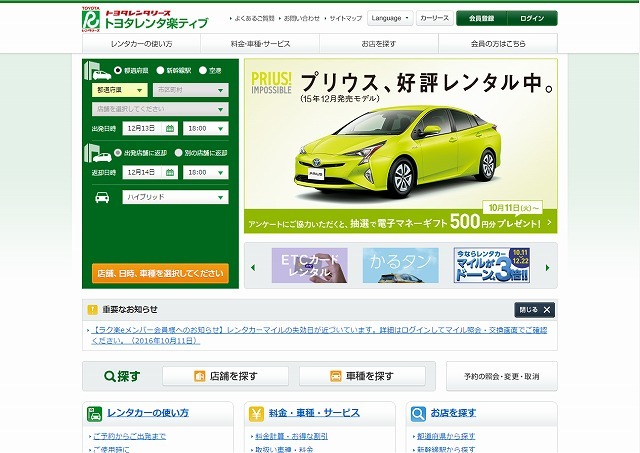Close the notice with 閉じる button
Viewport: 640px width, 453px height.
coord(534,310)
